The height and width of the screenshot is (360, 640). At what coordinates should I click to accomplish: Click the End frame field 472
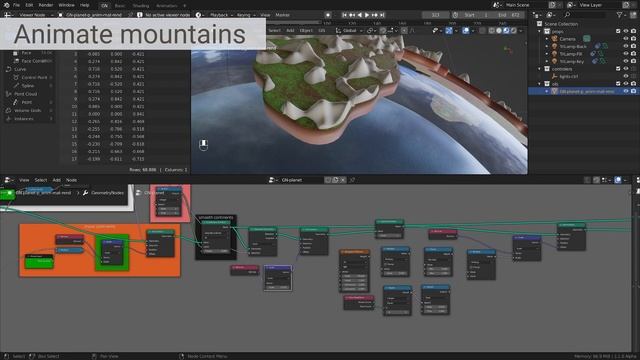pyautogui.click(x=508, y=15)
